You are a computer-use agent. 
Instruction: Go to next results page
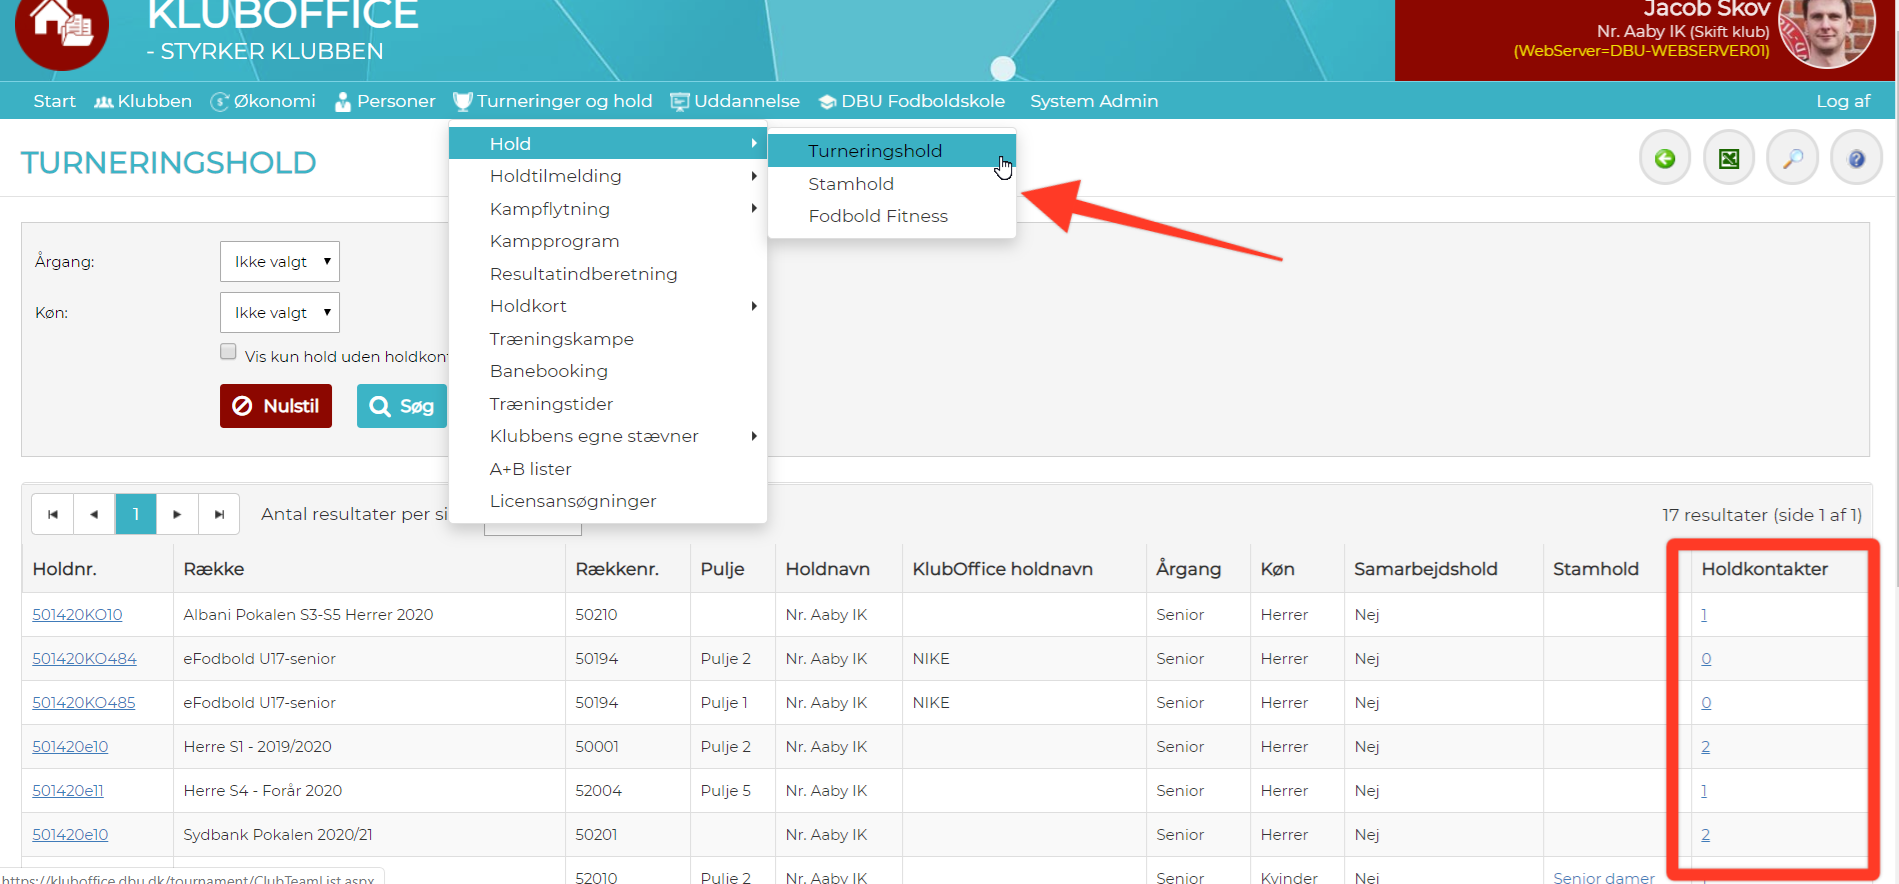pos(177,514)
